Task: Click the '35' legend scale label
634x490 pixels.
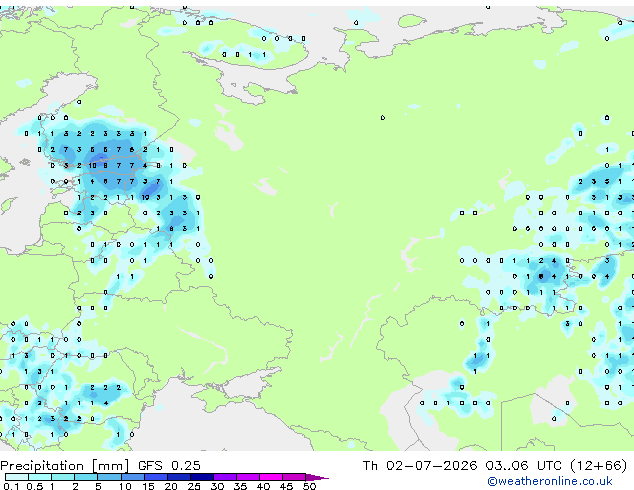Action: click(x=240, y=486)
